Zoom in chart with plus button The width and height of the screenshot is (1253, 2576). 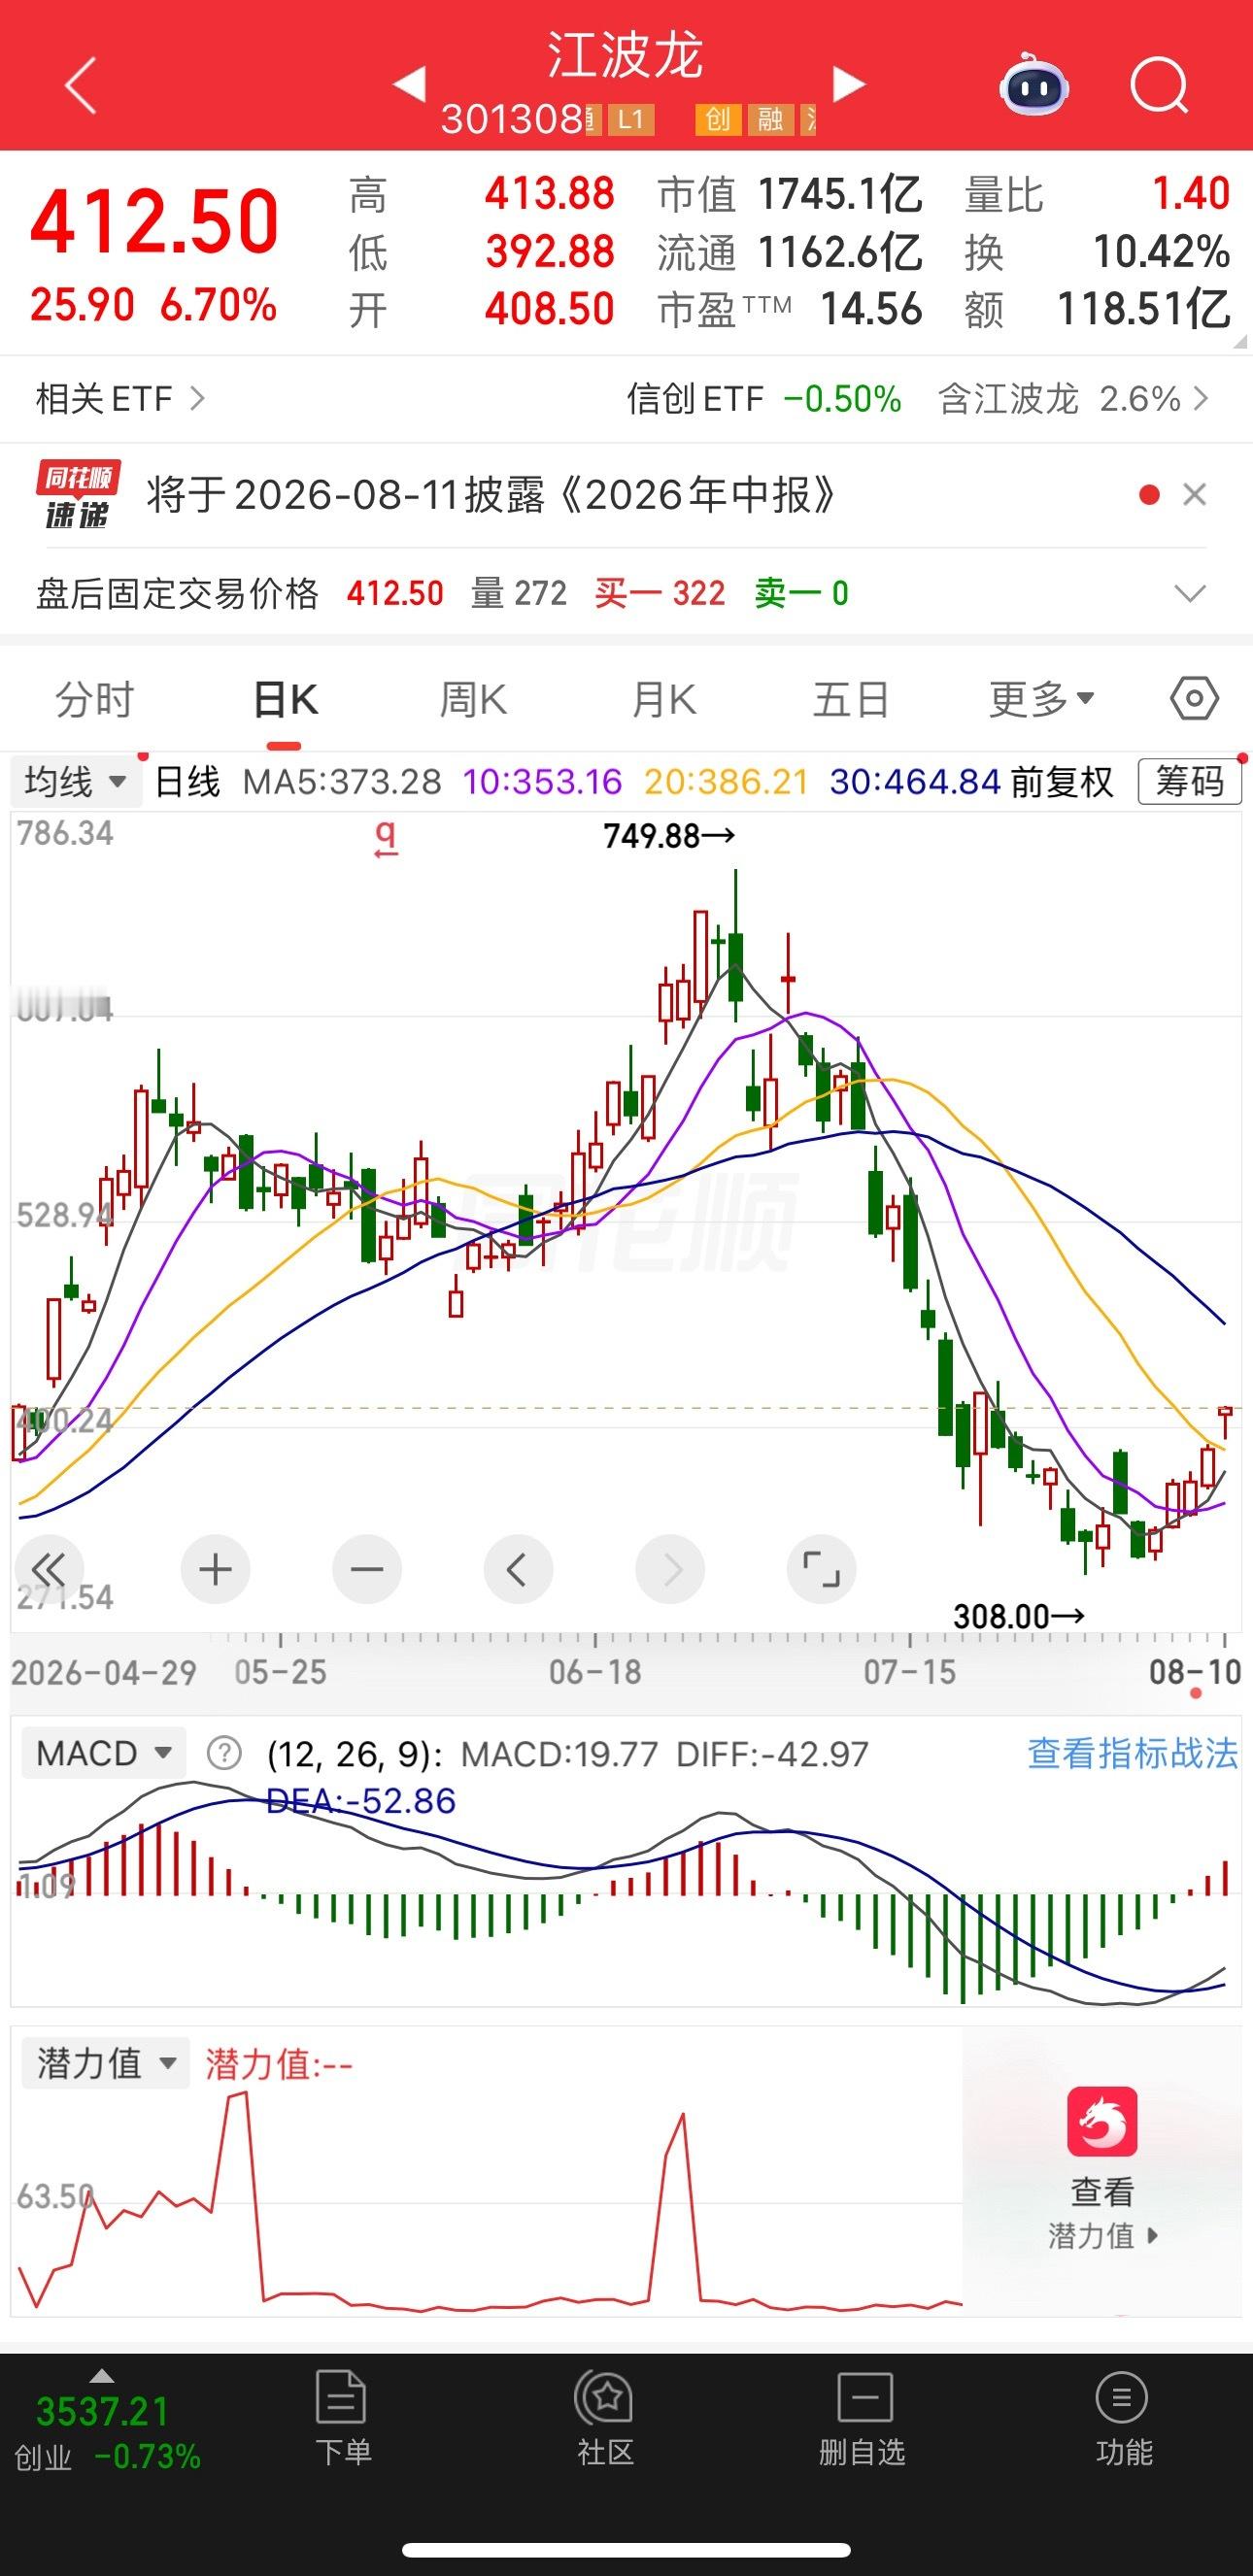215,1569
